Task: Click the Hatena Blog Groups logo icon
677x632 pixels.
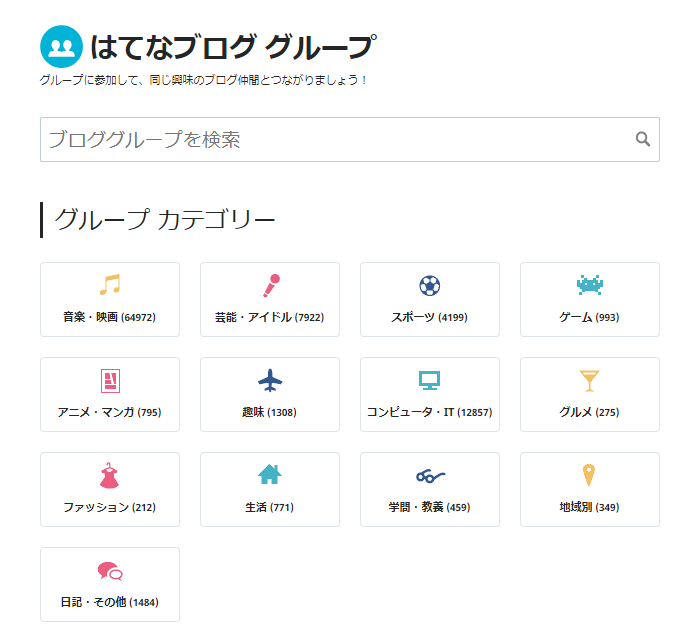Action: coord(61,47)
